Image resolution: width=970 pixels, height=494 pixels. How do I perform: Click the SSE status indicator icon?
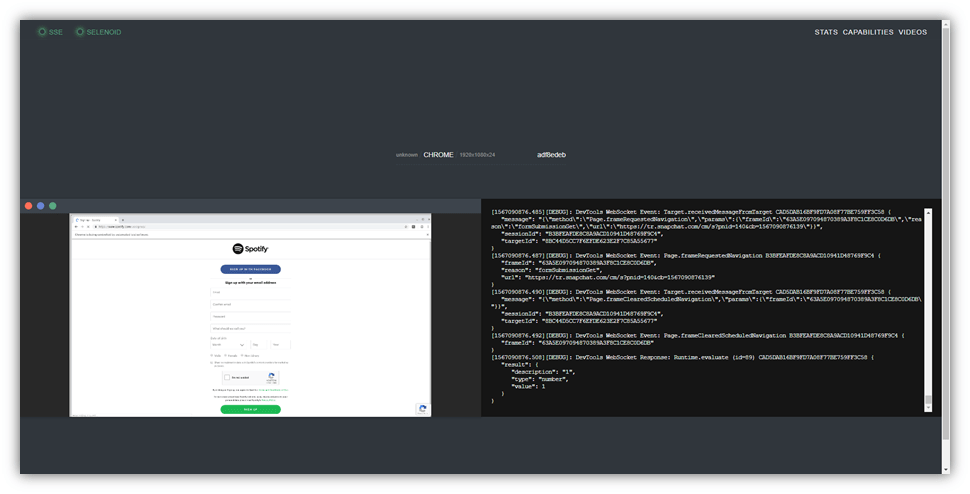tap(42, 32)
